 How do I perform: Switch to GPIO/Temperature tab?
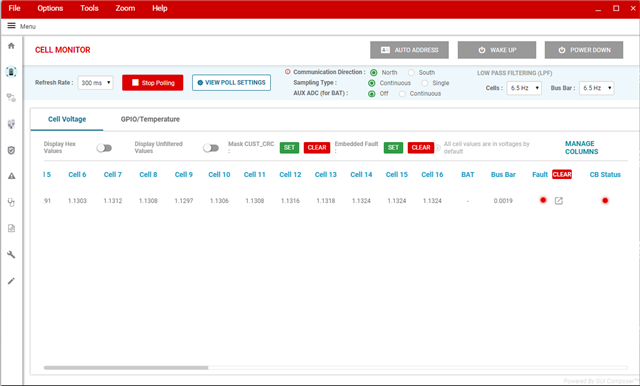pos(150,119)
